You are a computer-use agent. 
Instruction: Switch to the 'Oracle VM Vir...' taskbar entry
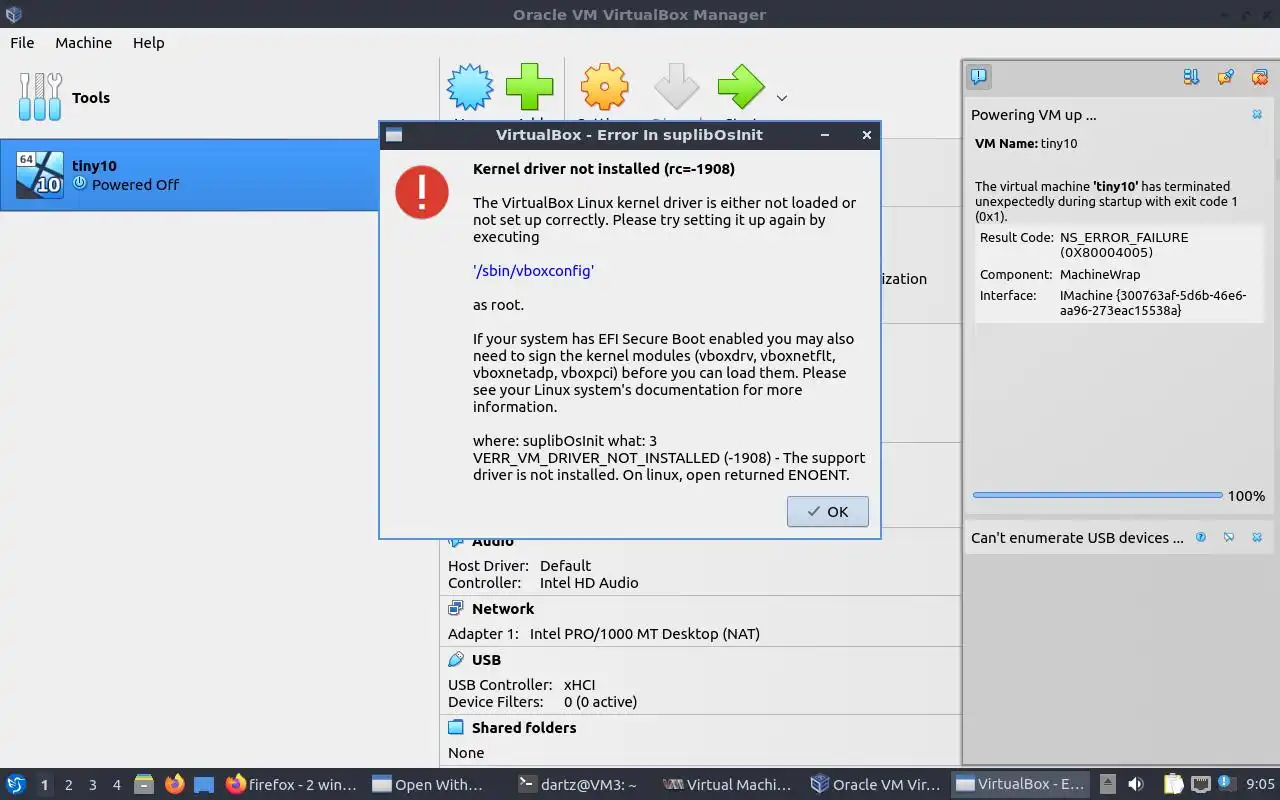tap(875, 785)
